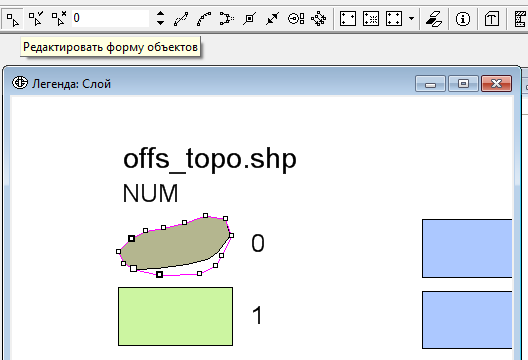The height and width of the screenshot is (360, 528).
Task: Select the curve closing node tool
Action: (x=227, y=19)
